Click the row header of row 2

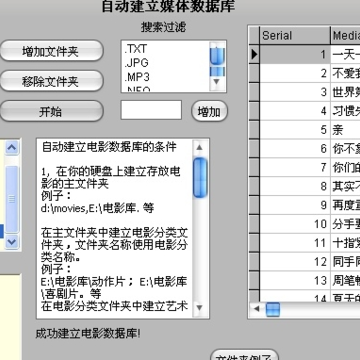(254, 73)
